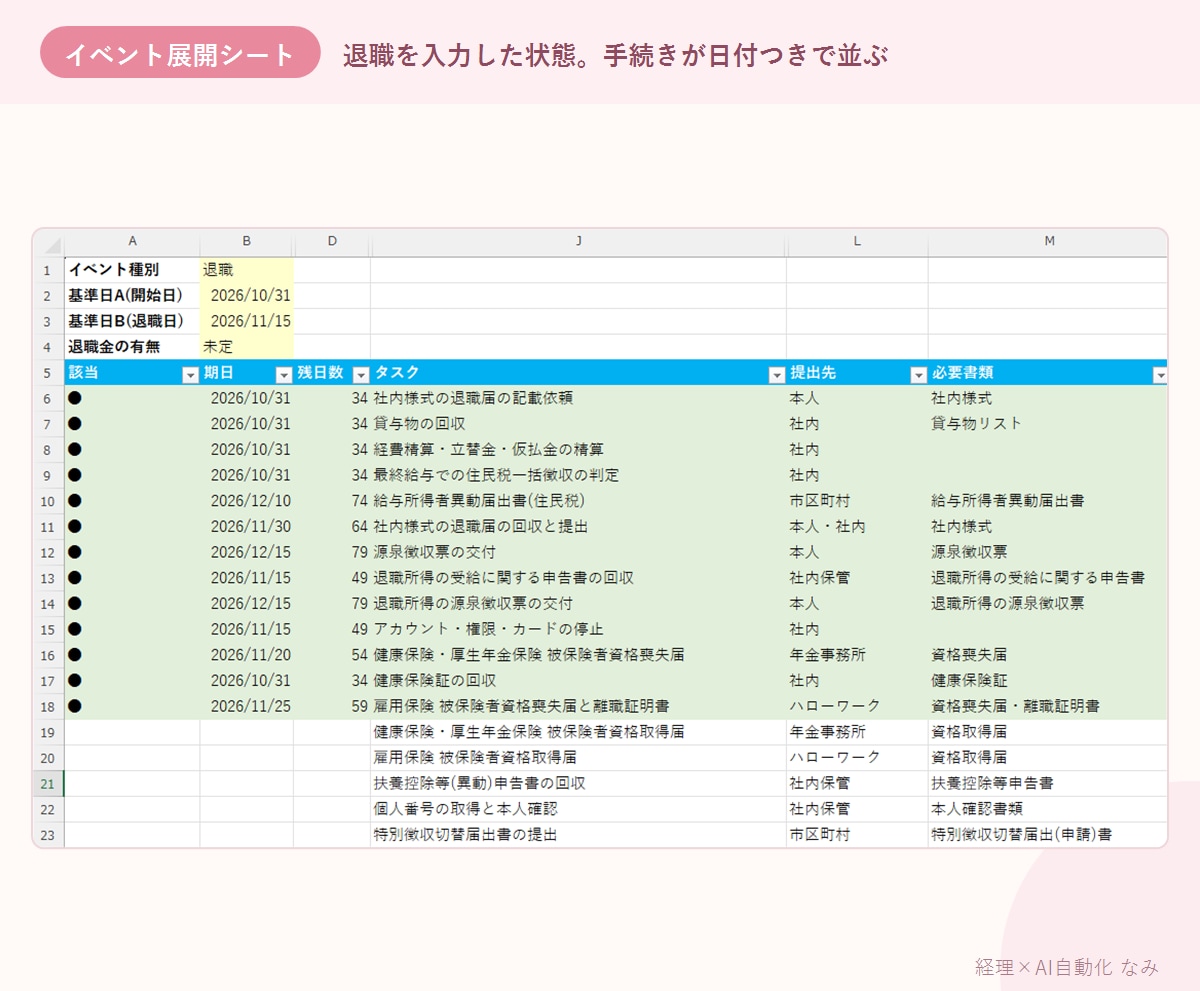Click the task 貸与物の回収
Screen dimensions: 1200x991
419,424
